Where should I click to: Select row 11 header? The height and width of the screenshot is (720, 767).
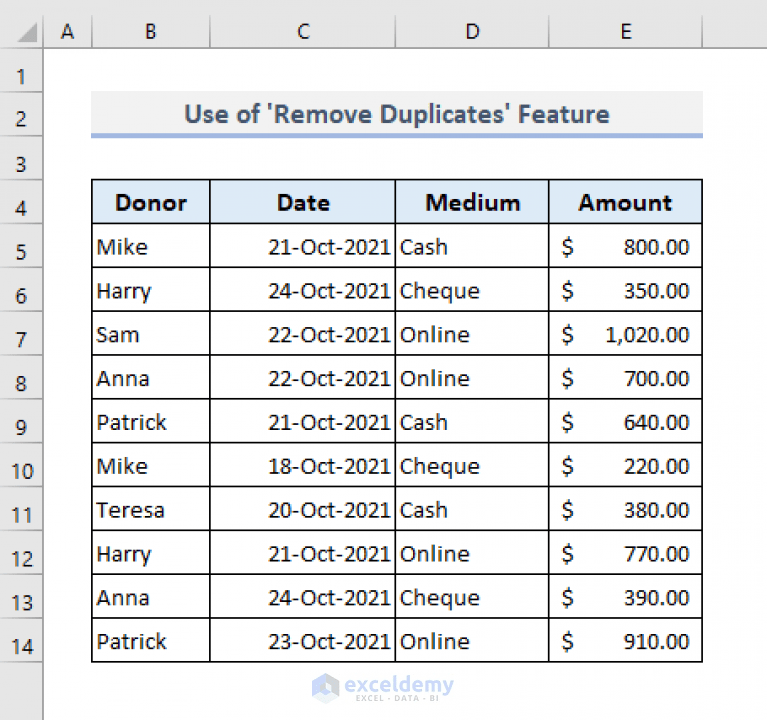pyautogui.click(x=21, y=509)
